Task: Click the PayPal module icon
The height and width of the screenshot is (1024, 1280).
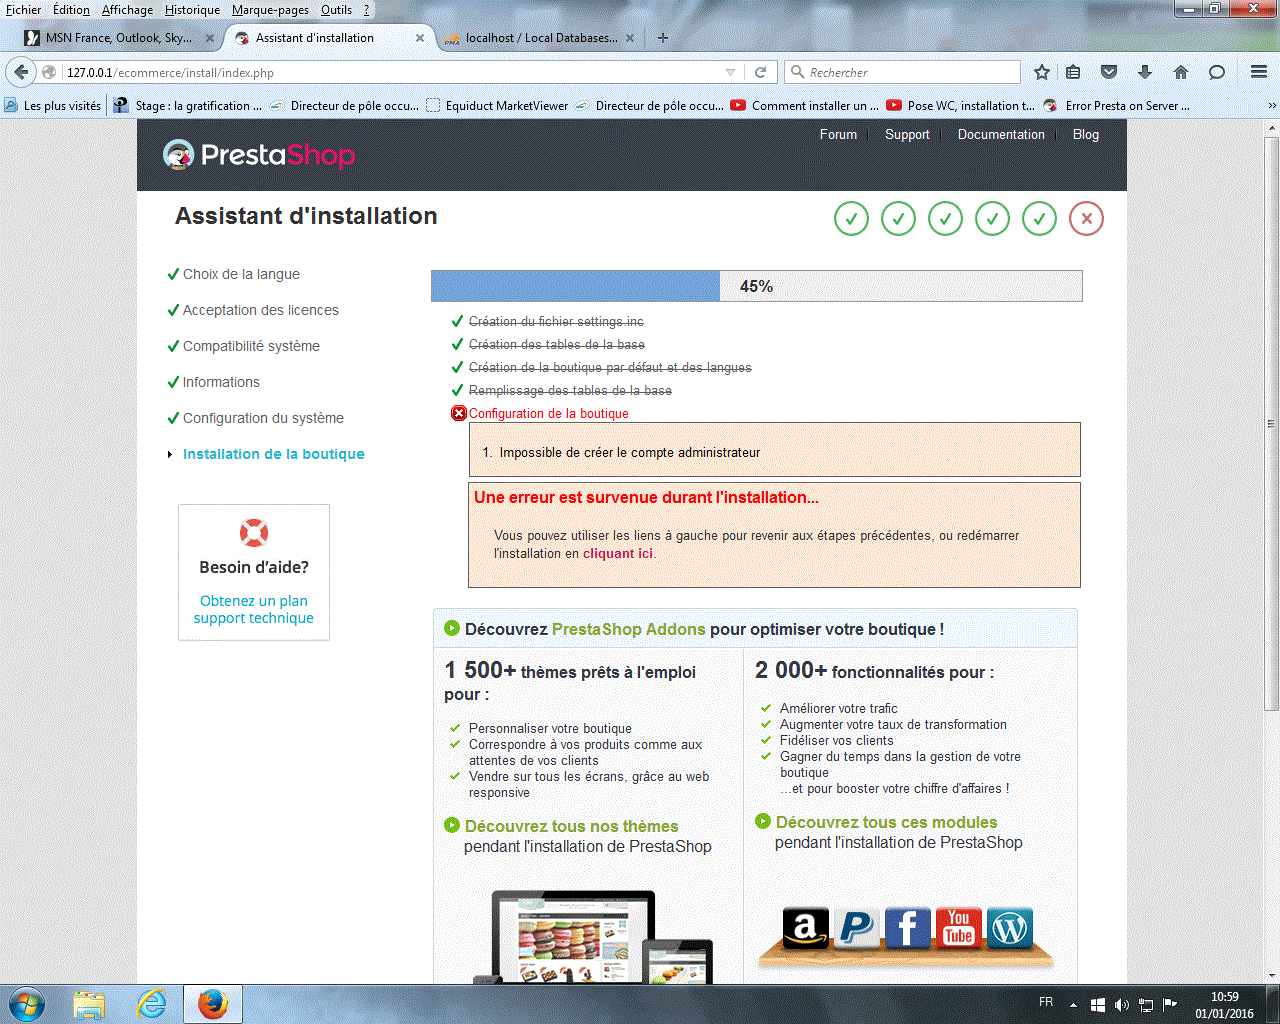Action: 856,928
